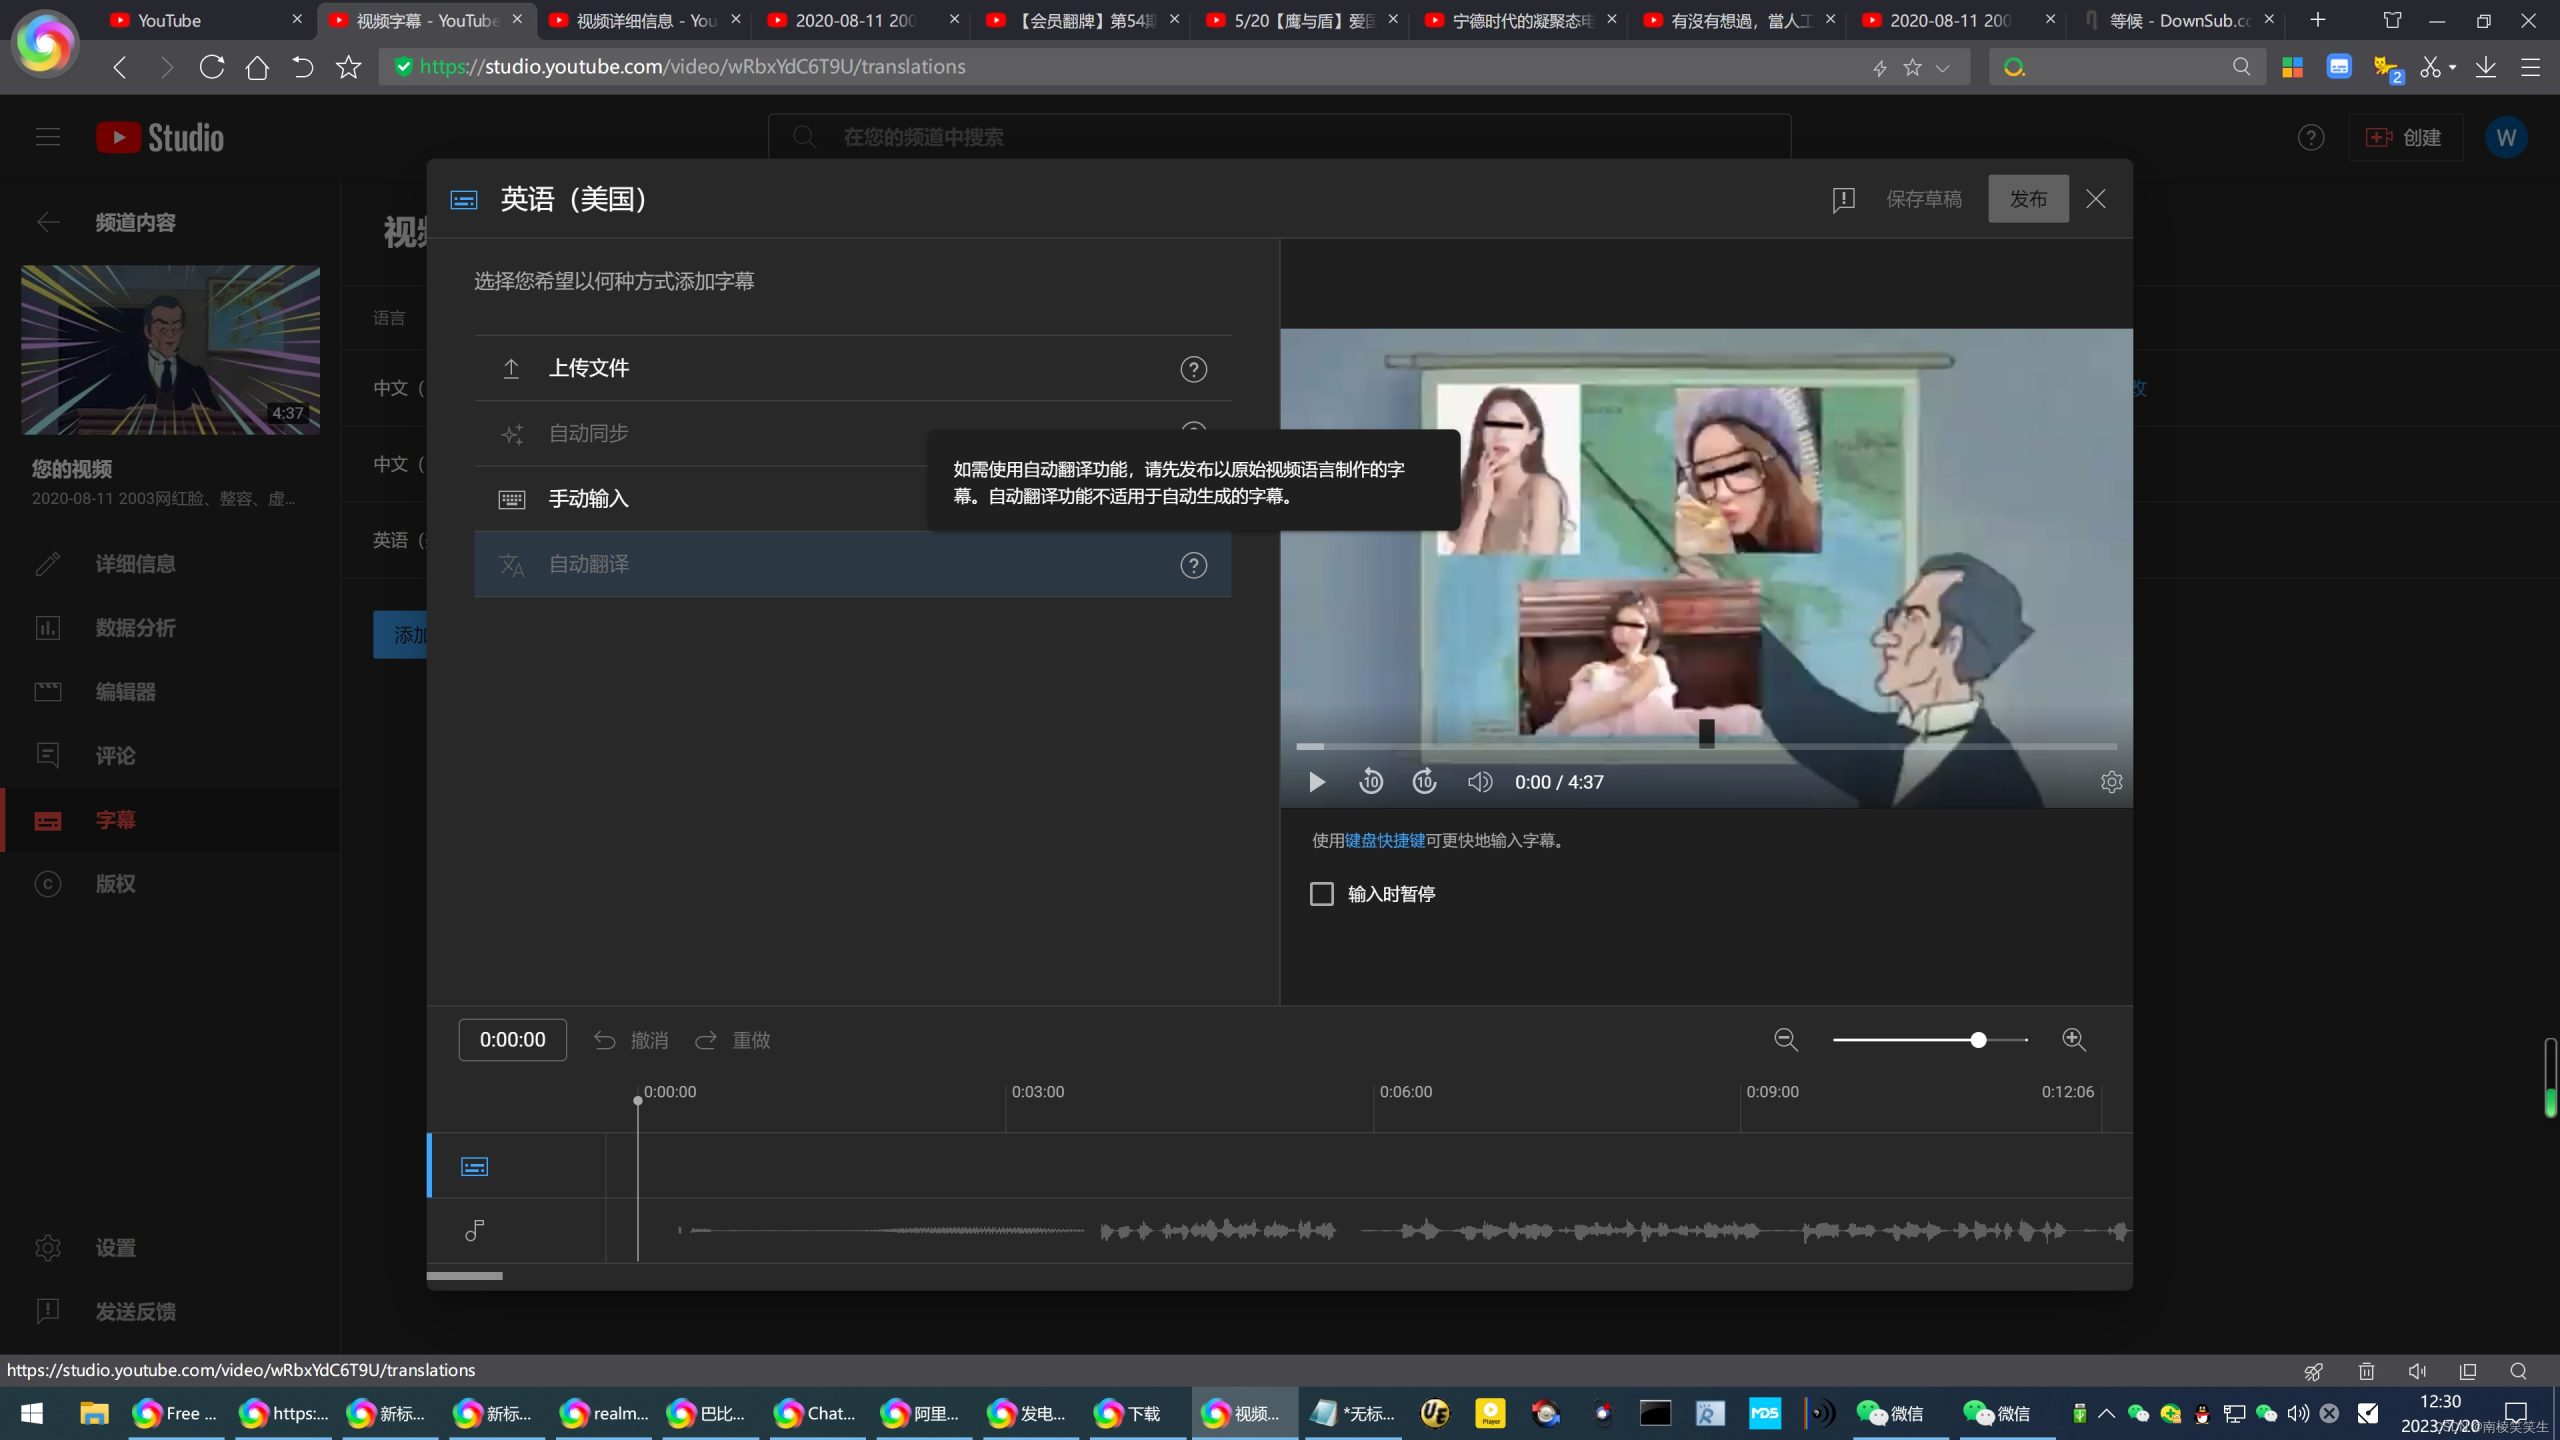This screenshot has height=1440, width=2560.
Task: Open the Windows Start menu
Action: (x=32, y=1413)
